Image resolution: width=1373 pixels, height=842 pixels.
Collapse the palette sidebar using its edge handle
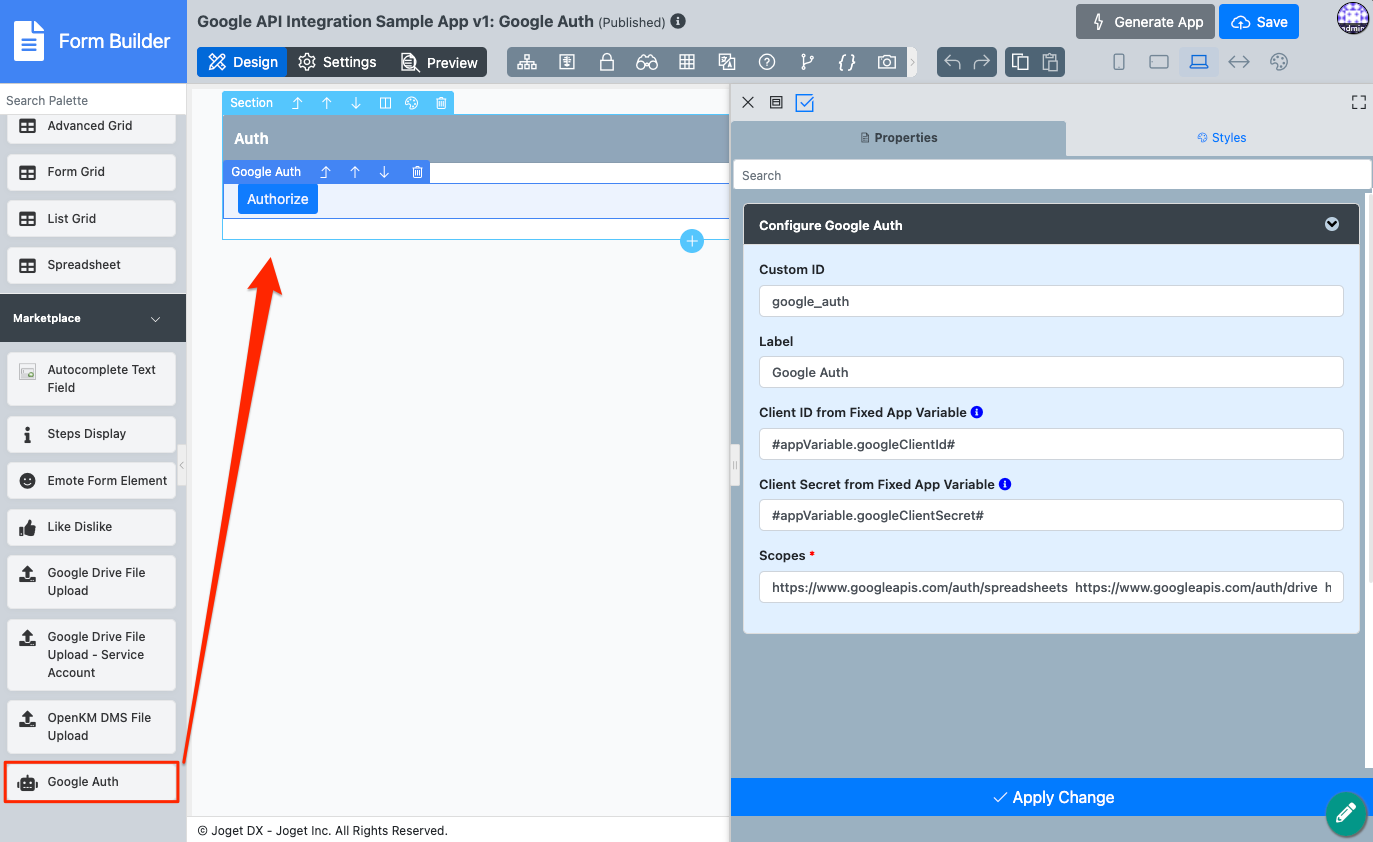(182, 465)
